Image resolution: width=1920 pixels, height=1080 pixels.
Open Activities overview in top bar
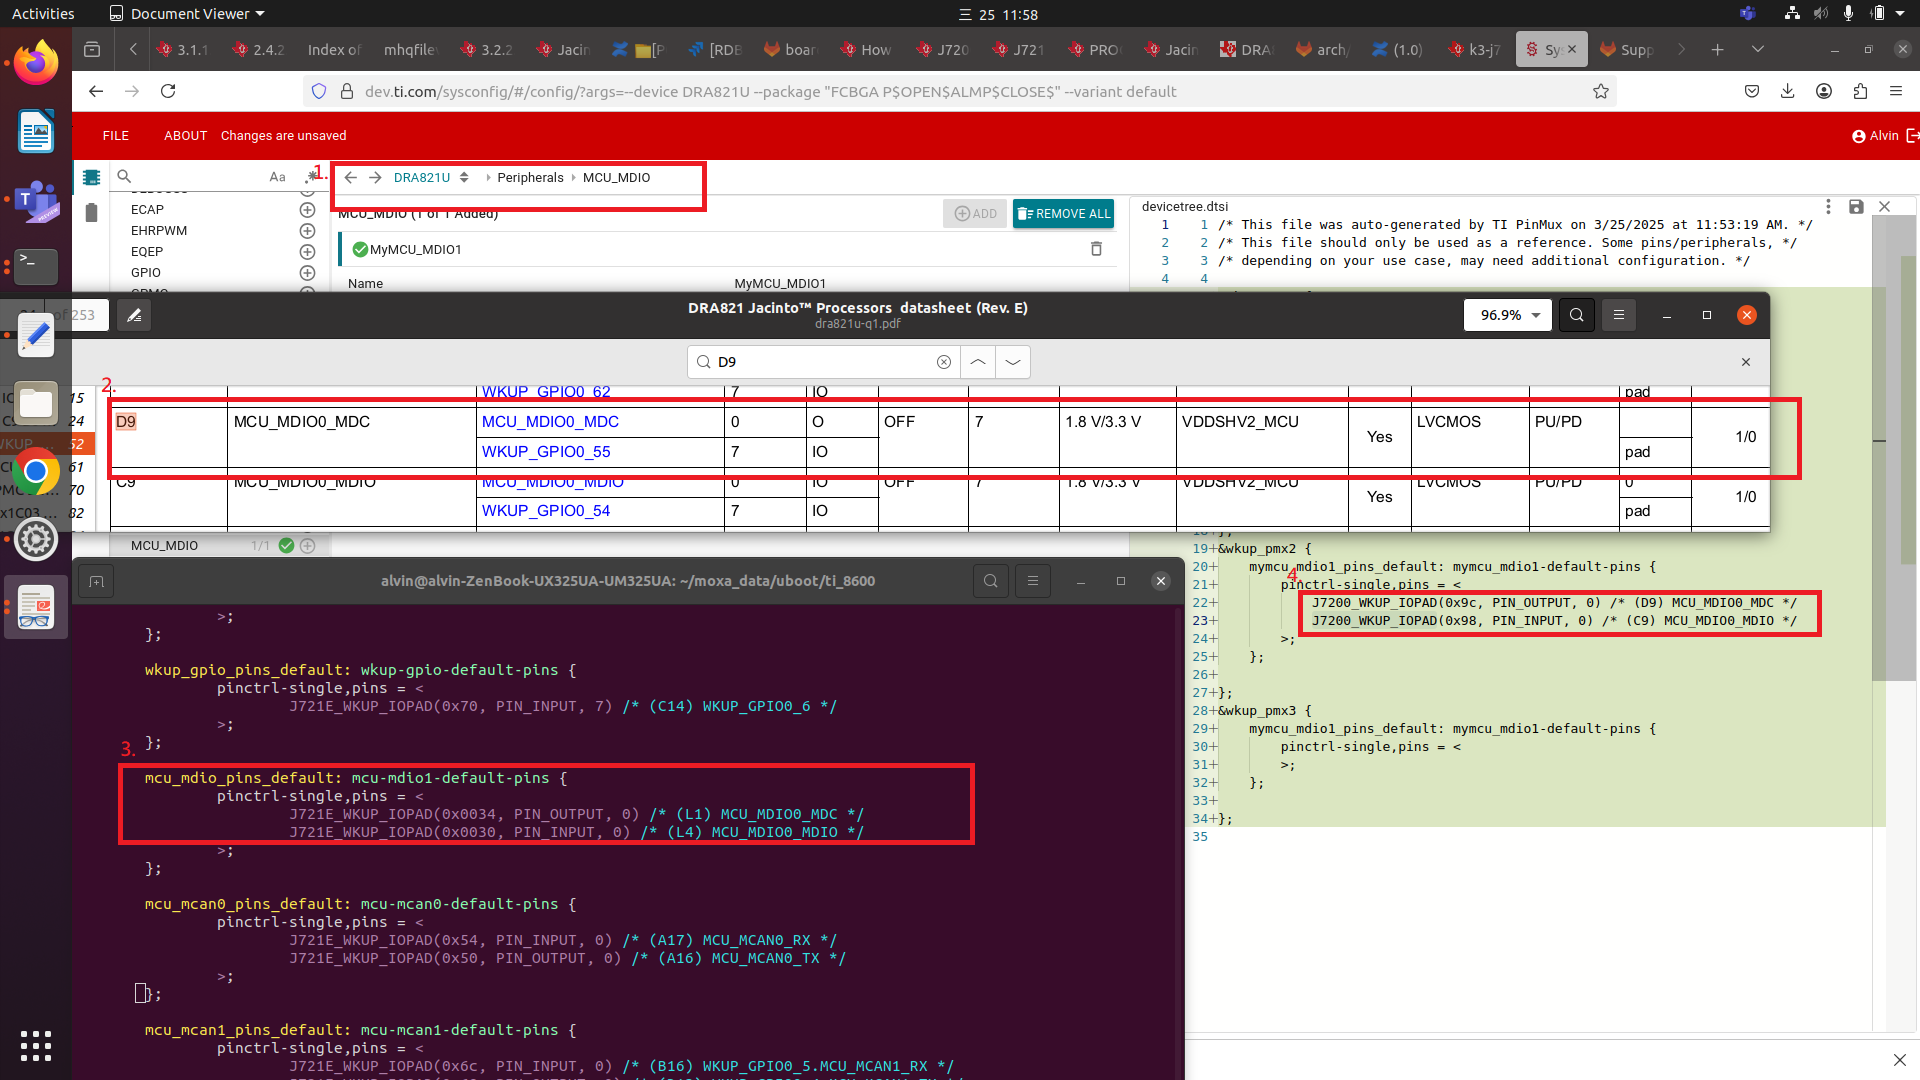point(43,14)
